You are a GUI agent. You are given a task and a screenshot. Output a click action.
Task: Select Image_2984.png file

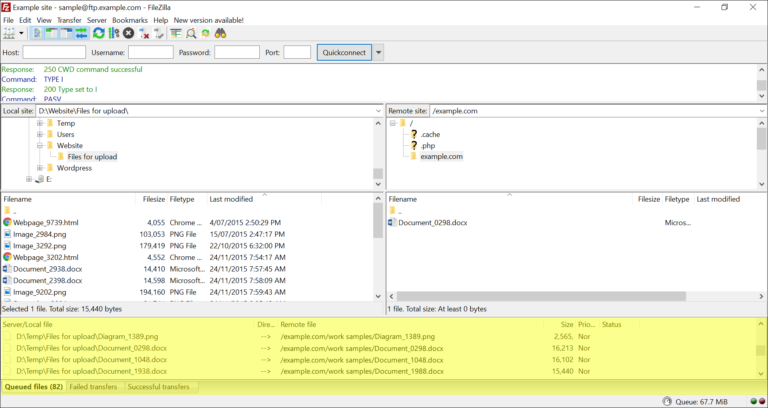click(40, 234)
